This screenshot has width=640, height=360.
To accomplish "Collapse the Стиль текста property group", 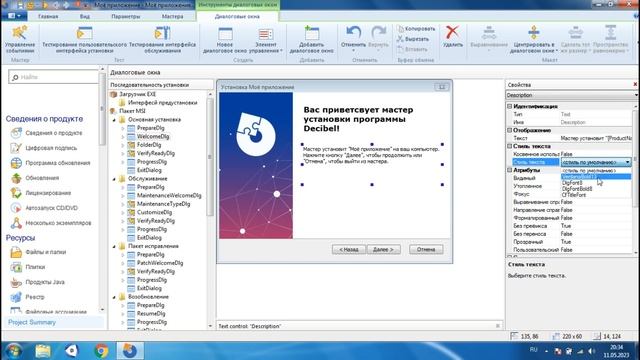I will click(x=510, y=146).
